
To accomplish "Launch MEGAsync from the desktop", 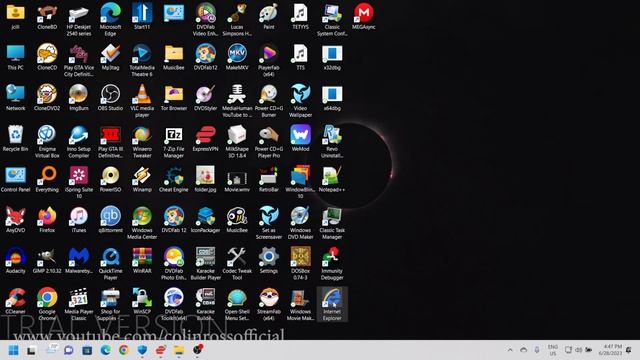I will (364, 17).
